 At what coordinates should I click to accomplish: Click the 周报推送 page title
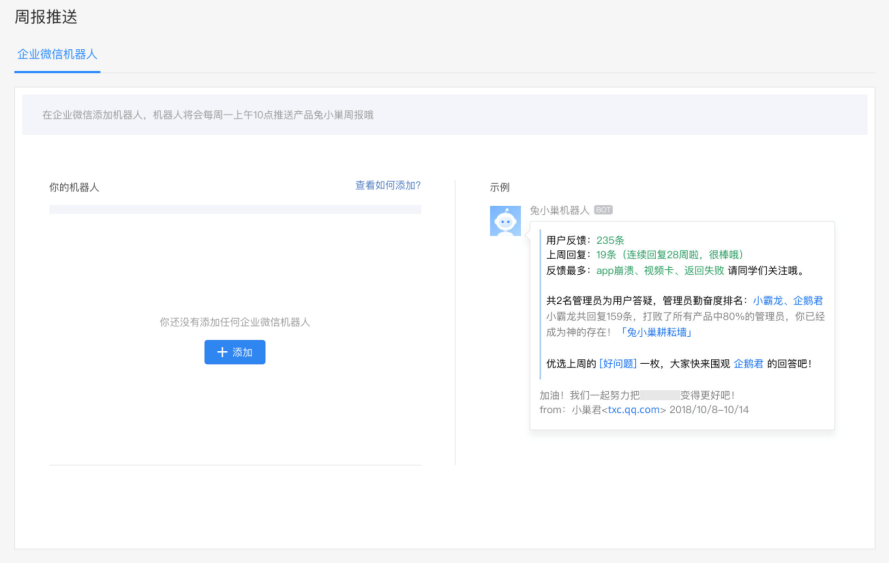46,17
